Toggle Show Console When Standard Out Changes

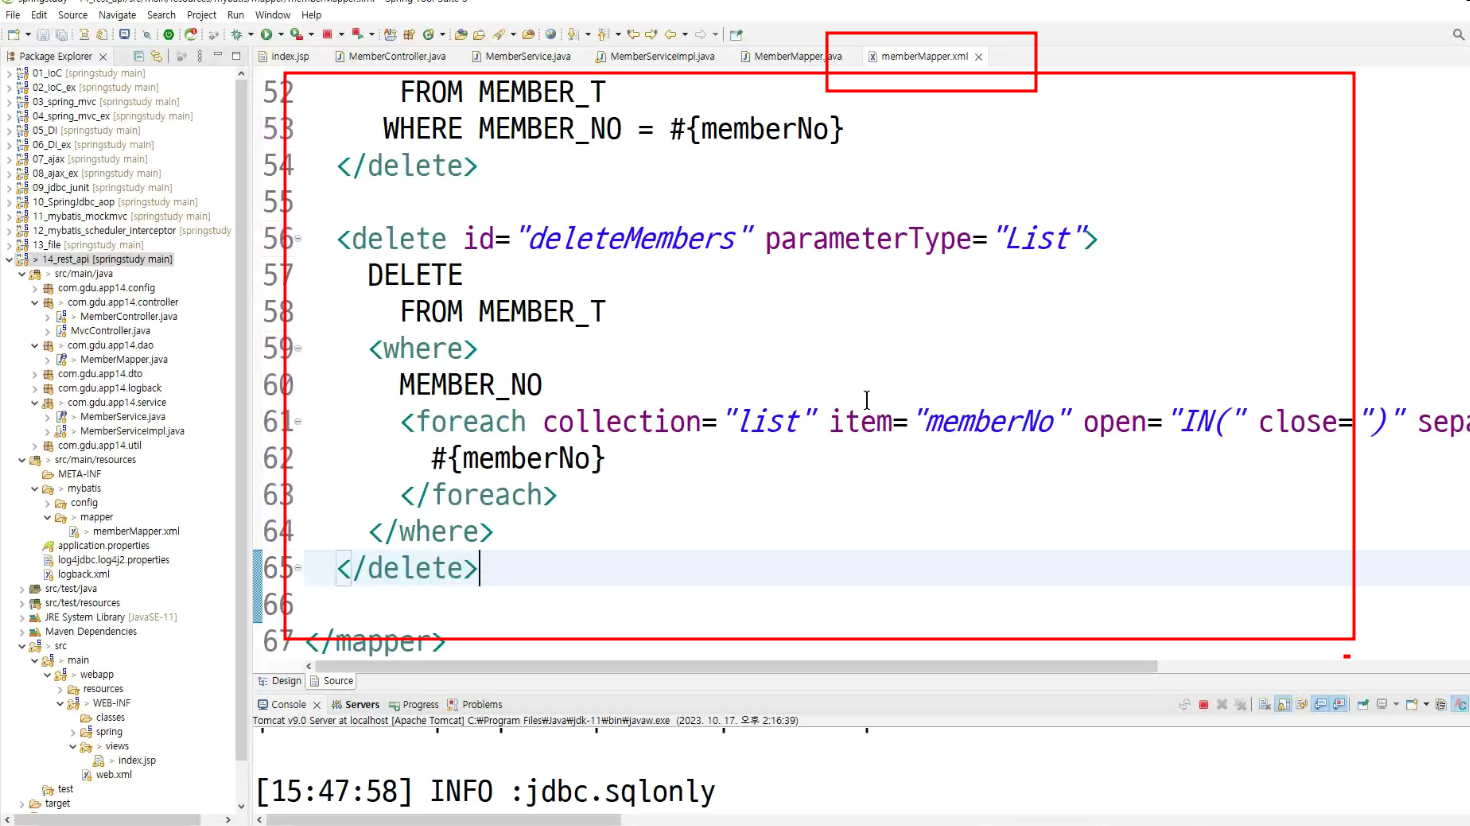(x=1321, y=704)
